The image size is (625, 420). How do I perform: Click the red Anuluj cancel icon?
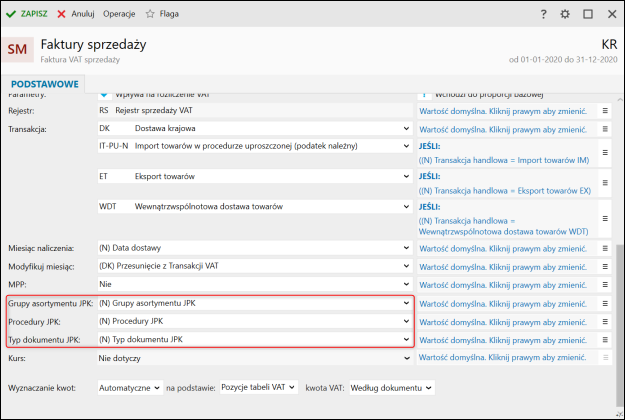62,15
